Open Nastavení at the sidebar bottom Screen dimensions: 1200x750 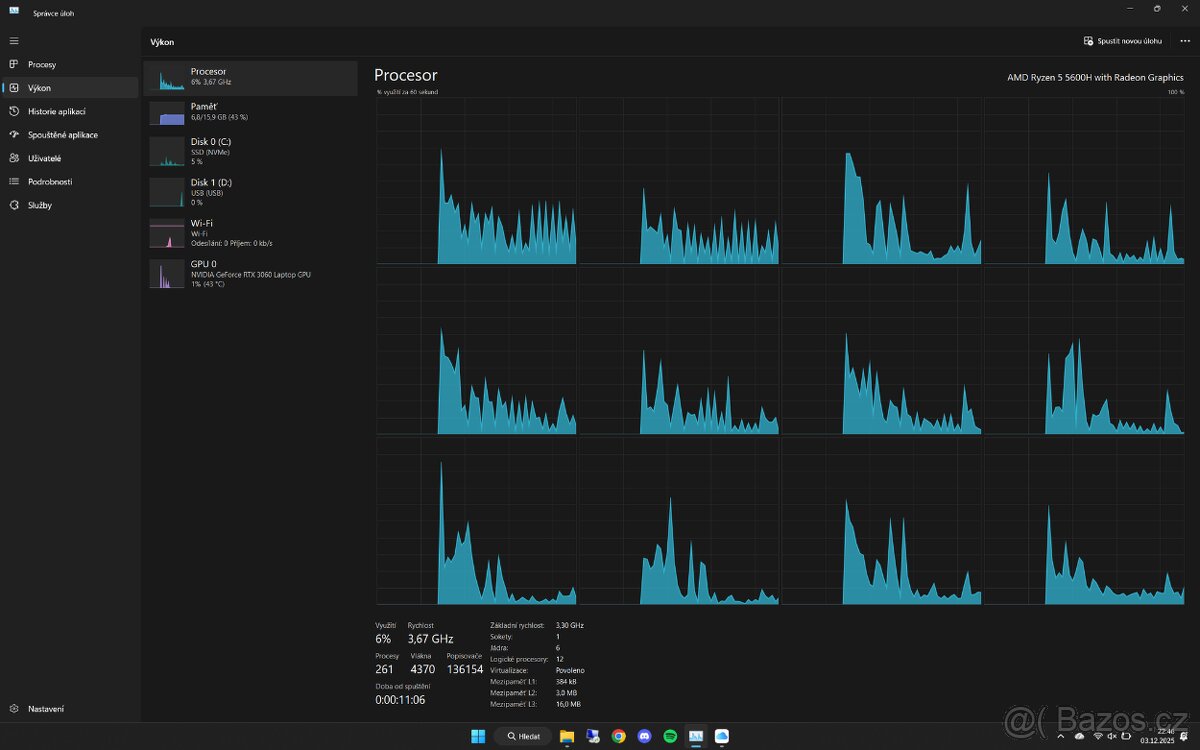pos(45,709)
